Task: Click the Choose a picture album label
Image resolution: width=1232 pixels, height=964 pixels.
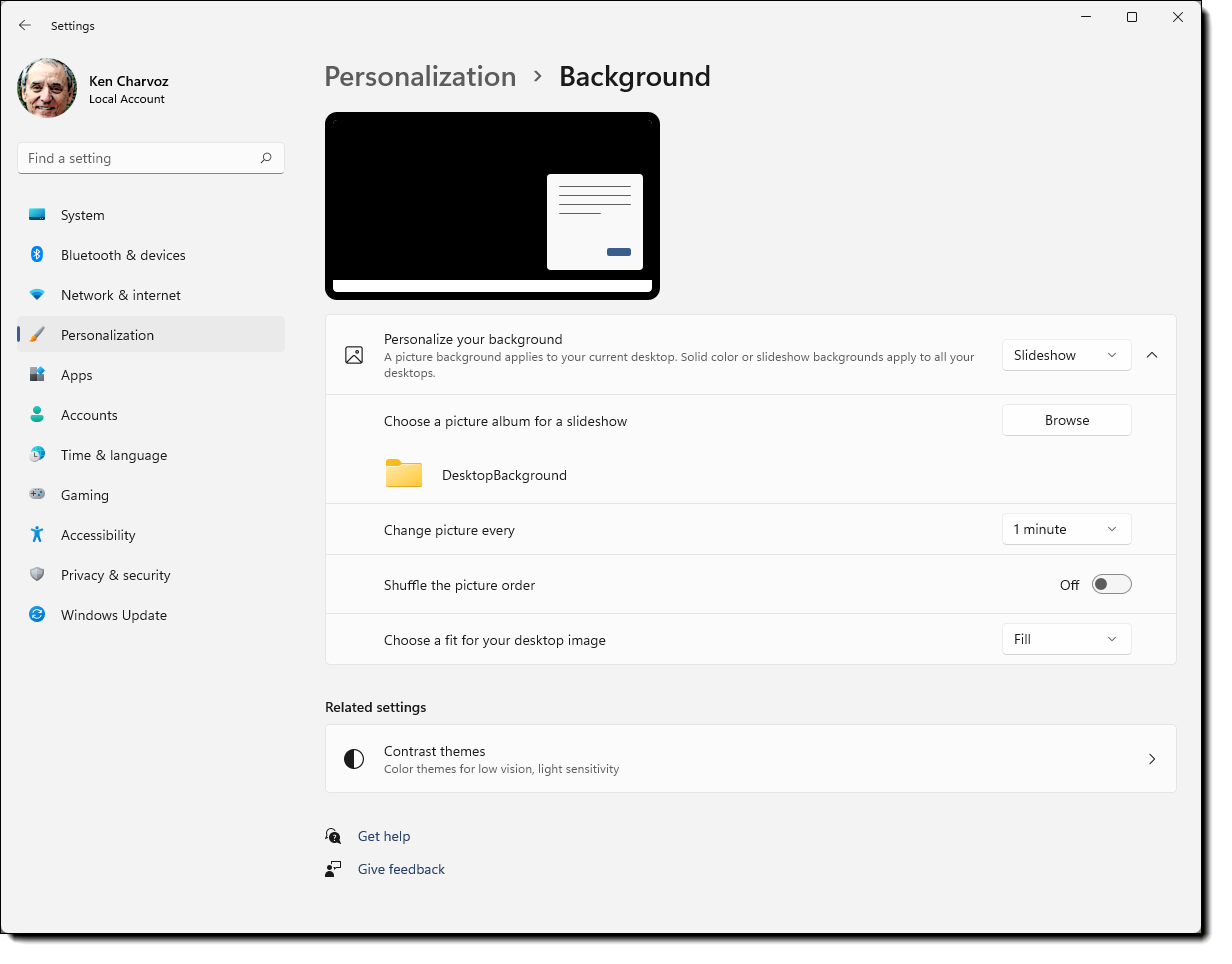Action: [x=505, y=421]
